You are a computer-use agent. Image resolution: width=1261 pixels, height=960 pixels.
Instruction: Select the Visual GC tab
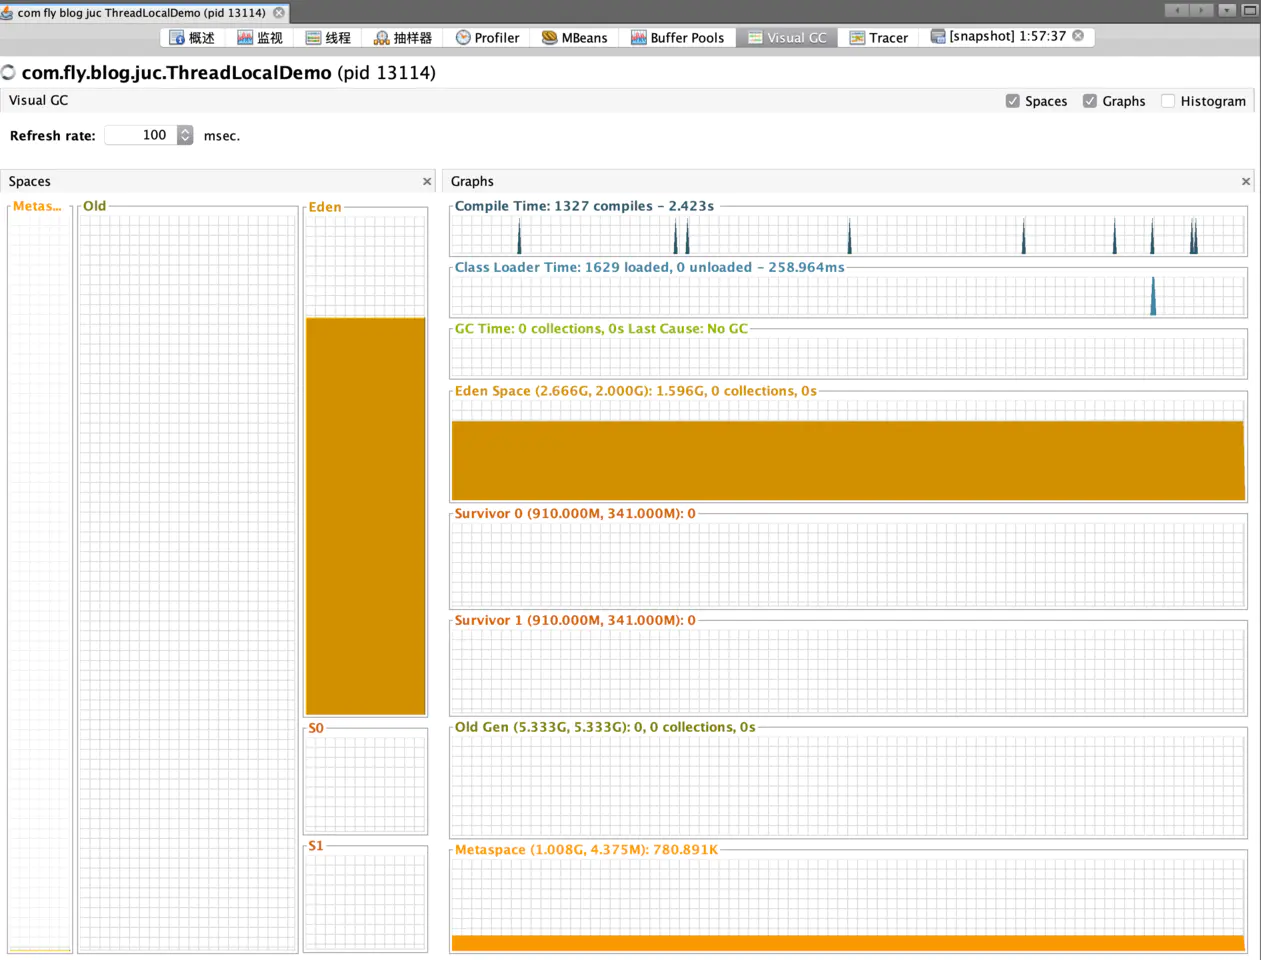click(787, 38)
